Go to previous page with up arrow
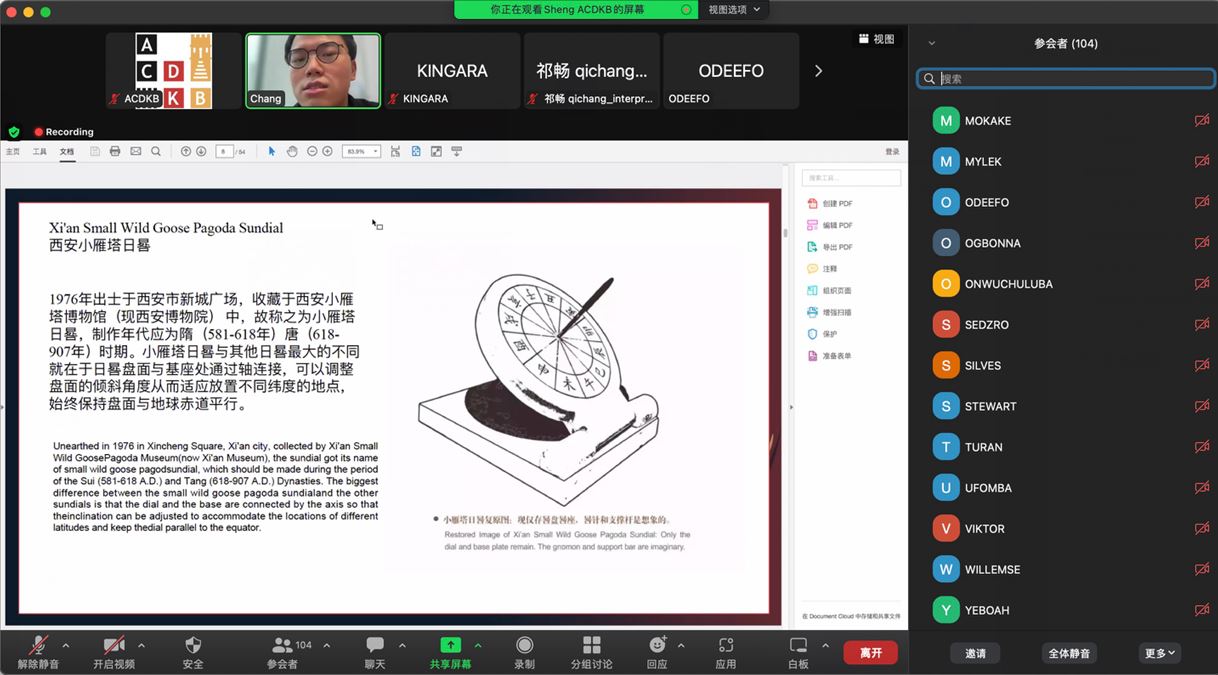Viewport: 1218px width, 675px height. click(186, 151)
